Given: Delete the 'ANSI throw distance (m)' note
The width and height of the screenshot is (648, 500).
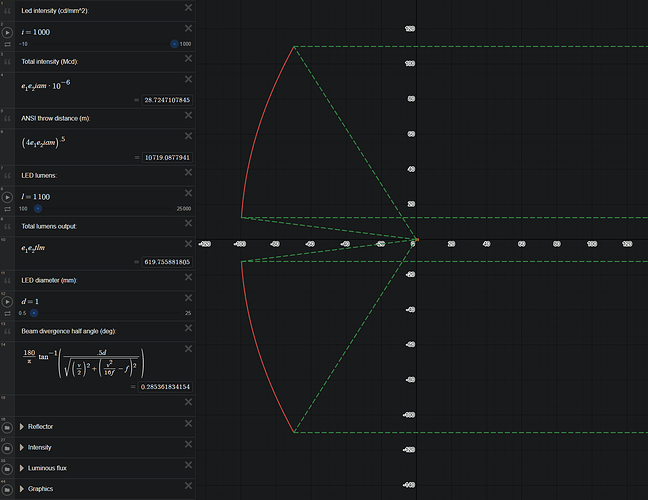Looking at the screenshot, I should 188,115.
